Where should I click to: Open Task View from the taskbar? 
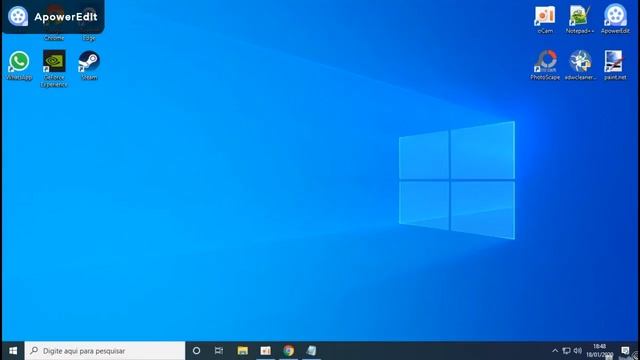[219, 351]
